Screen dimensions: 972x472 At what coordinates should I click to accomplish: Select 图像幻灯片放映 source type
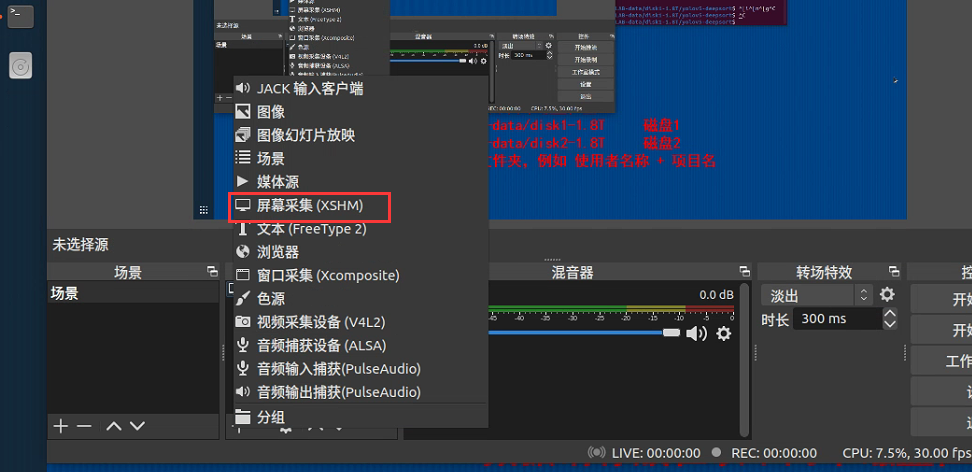(361, 135)
